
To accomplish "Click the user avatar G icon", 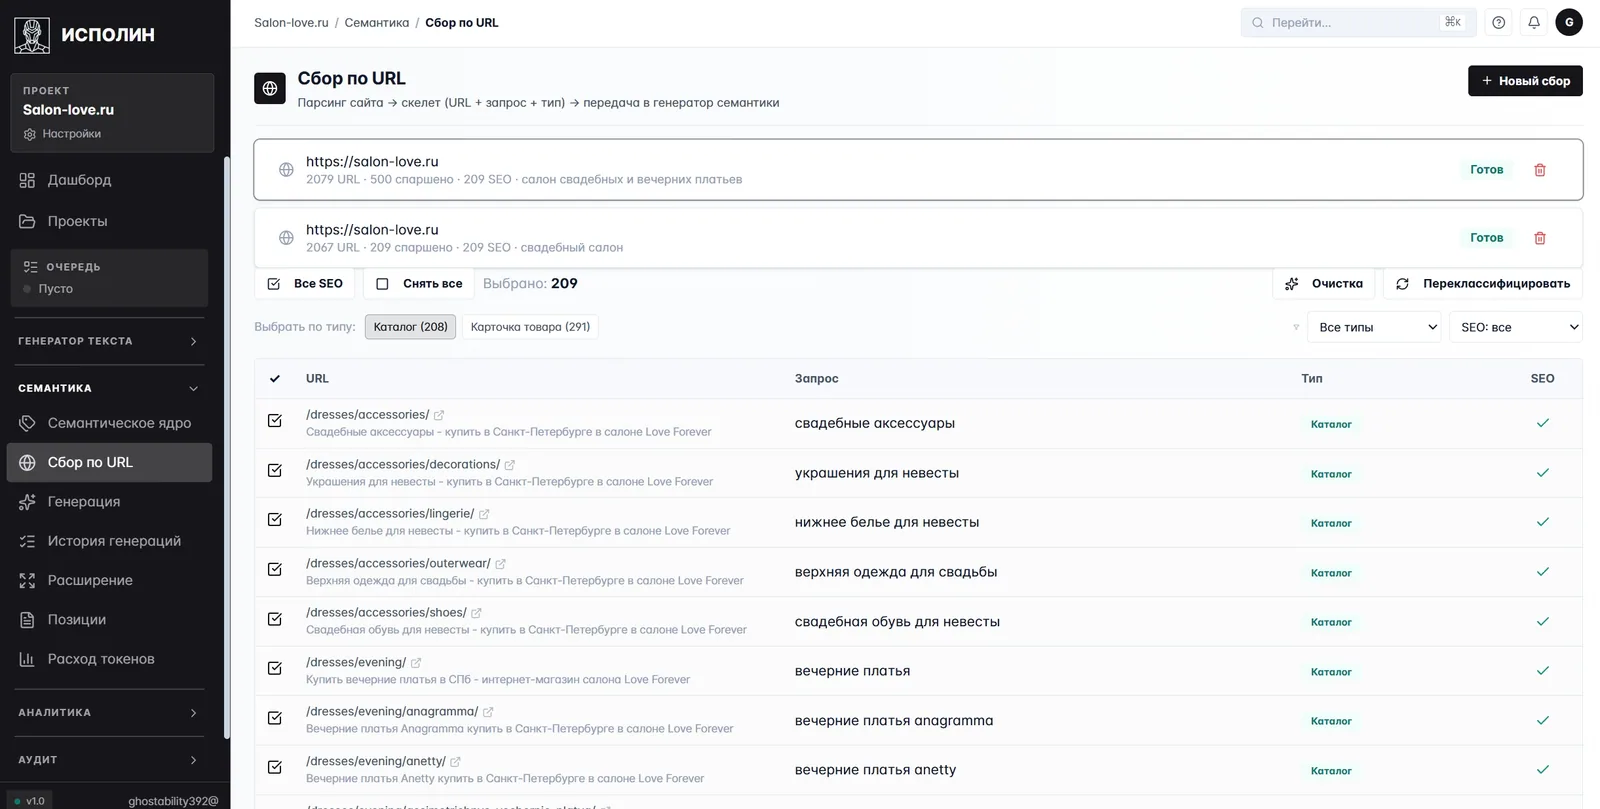I will (1569, 22).
